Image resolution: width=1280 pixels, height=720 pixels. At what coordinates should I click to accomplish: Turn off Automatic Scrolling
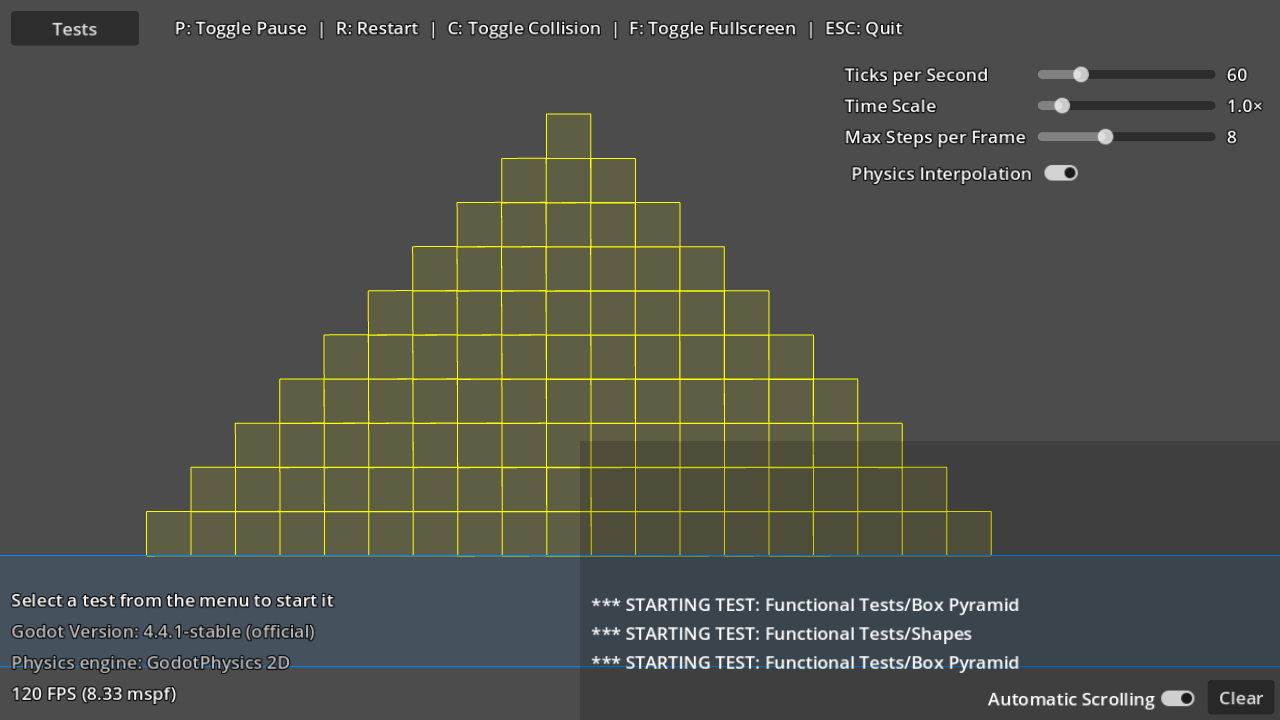[1177, 698]
